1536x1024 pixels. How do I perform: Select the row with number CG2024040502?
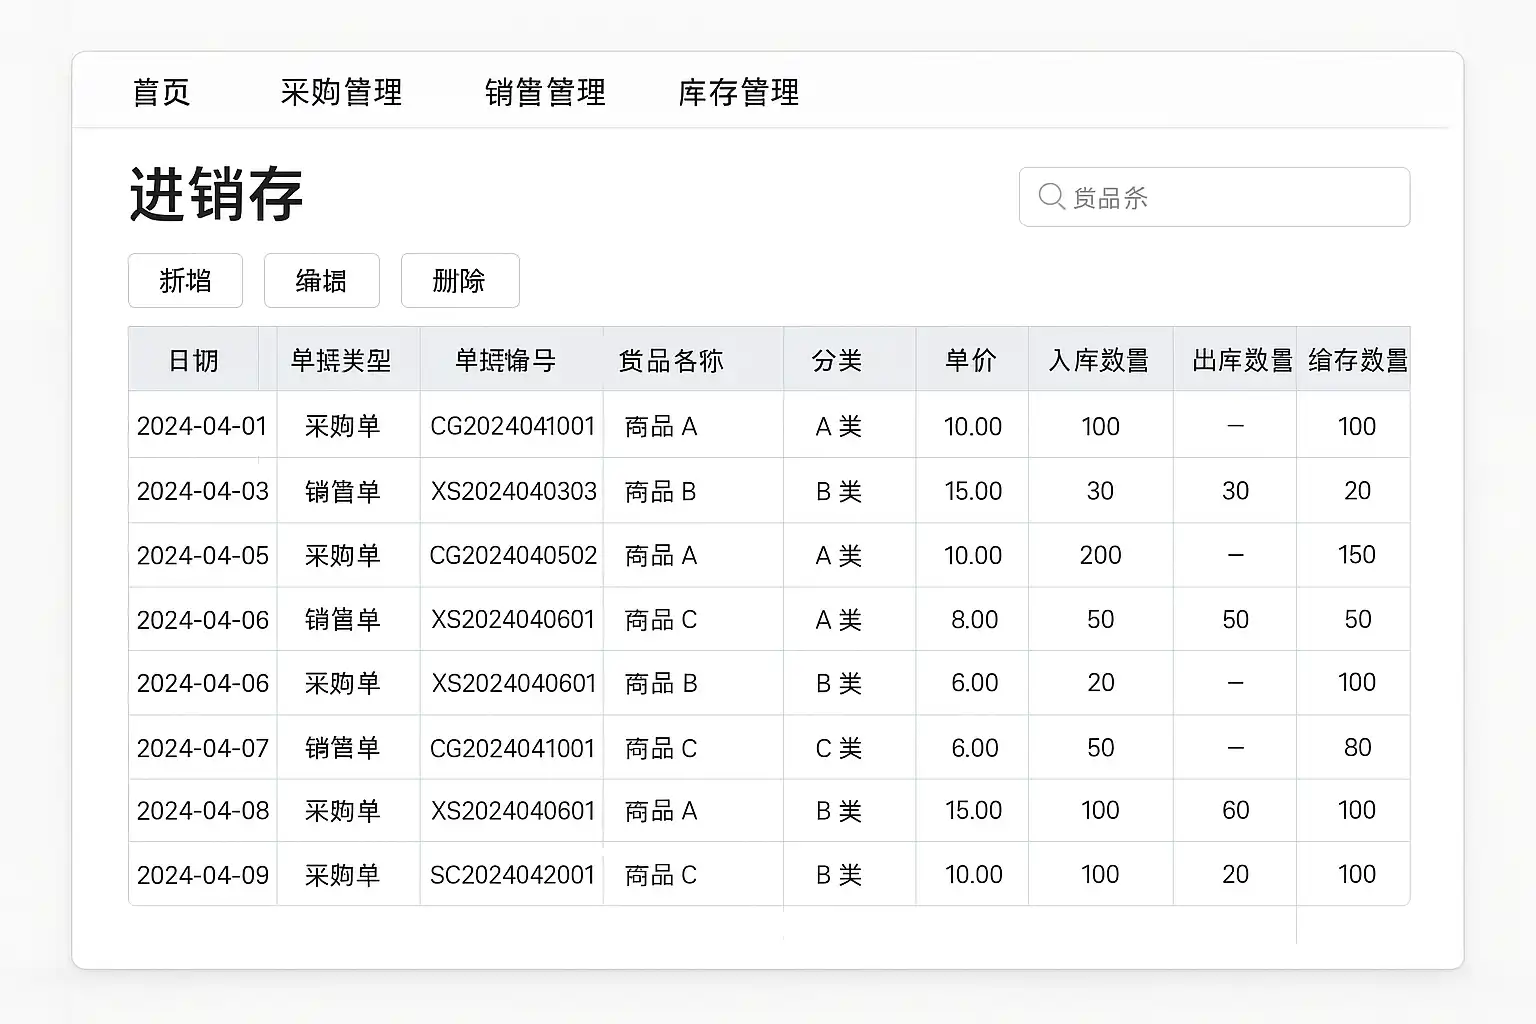[513, 556]
